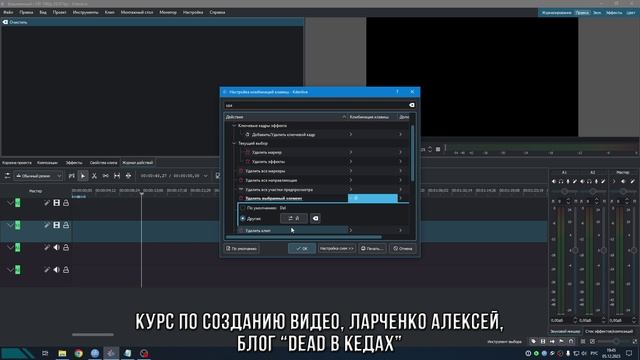Viewport: 640px width, 360px height.
Task: Click A1 mixer record microphone icon
Action: 568,181
